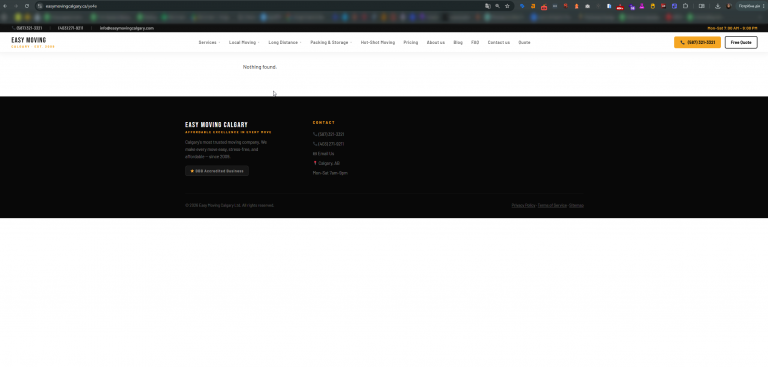Reload the page with the refresh icon
The width and height of the screenshot is (768, 367).
pyautogui.click(x=26, y=6)
